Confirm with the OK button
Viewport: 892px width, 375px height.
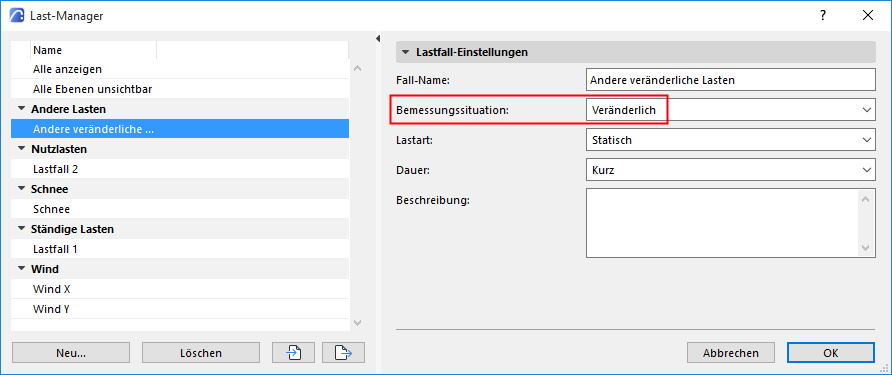(831, 353)
